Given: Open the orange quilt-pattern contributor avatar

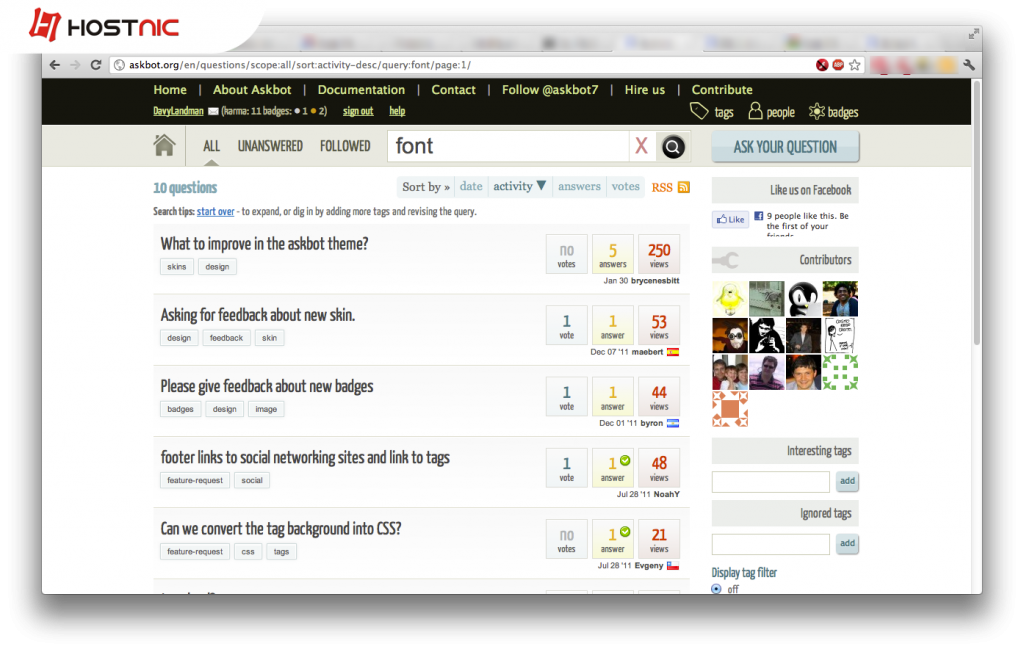Looking at the screenshot, I should click(730, 409).
